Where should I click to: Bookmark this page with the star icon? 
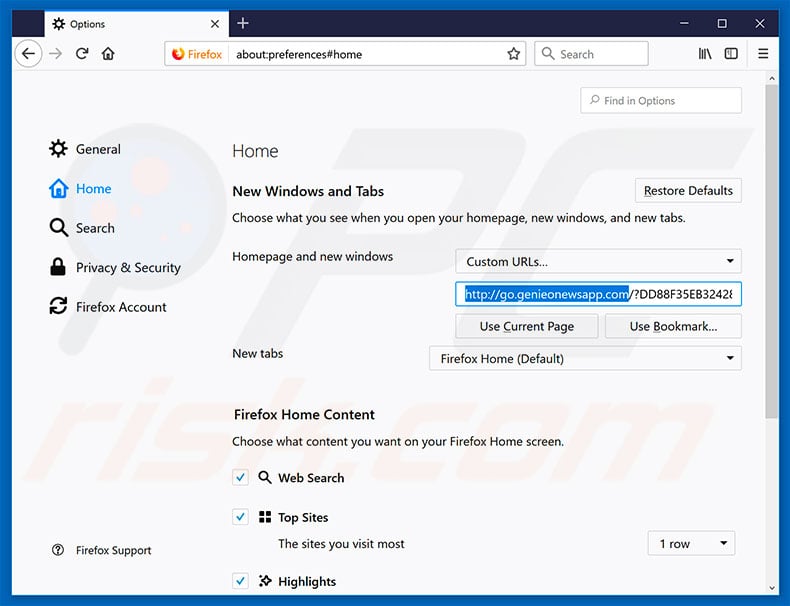pos(513,54)
